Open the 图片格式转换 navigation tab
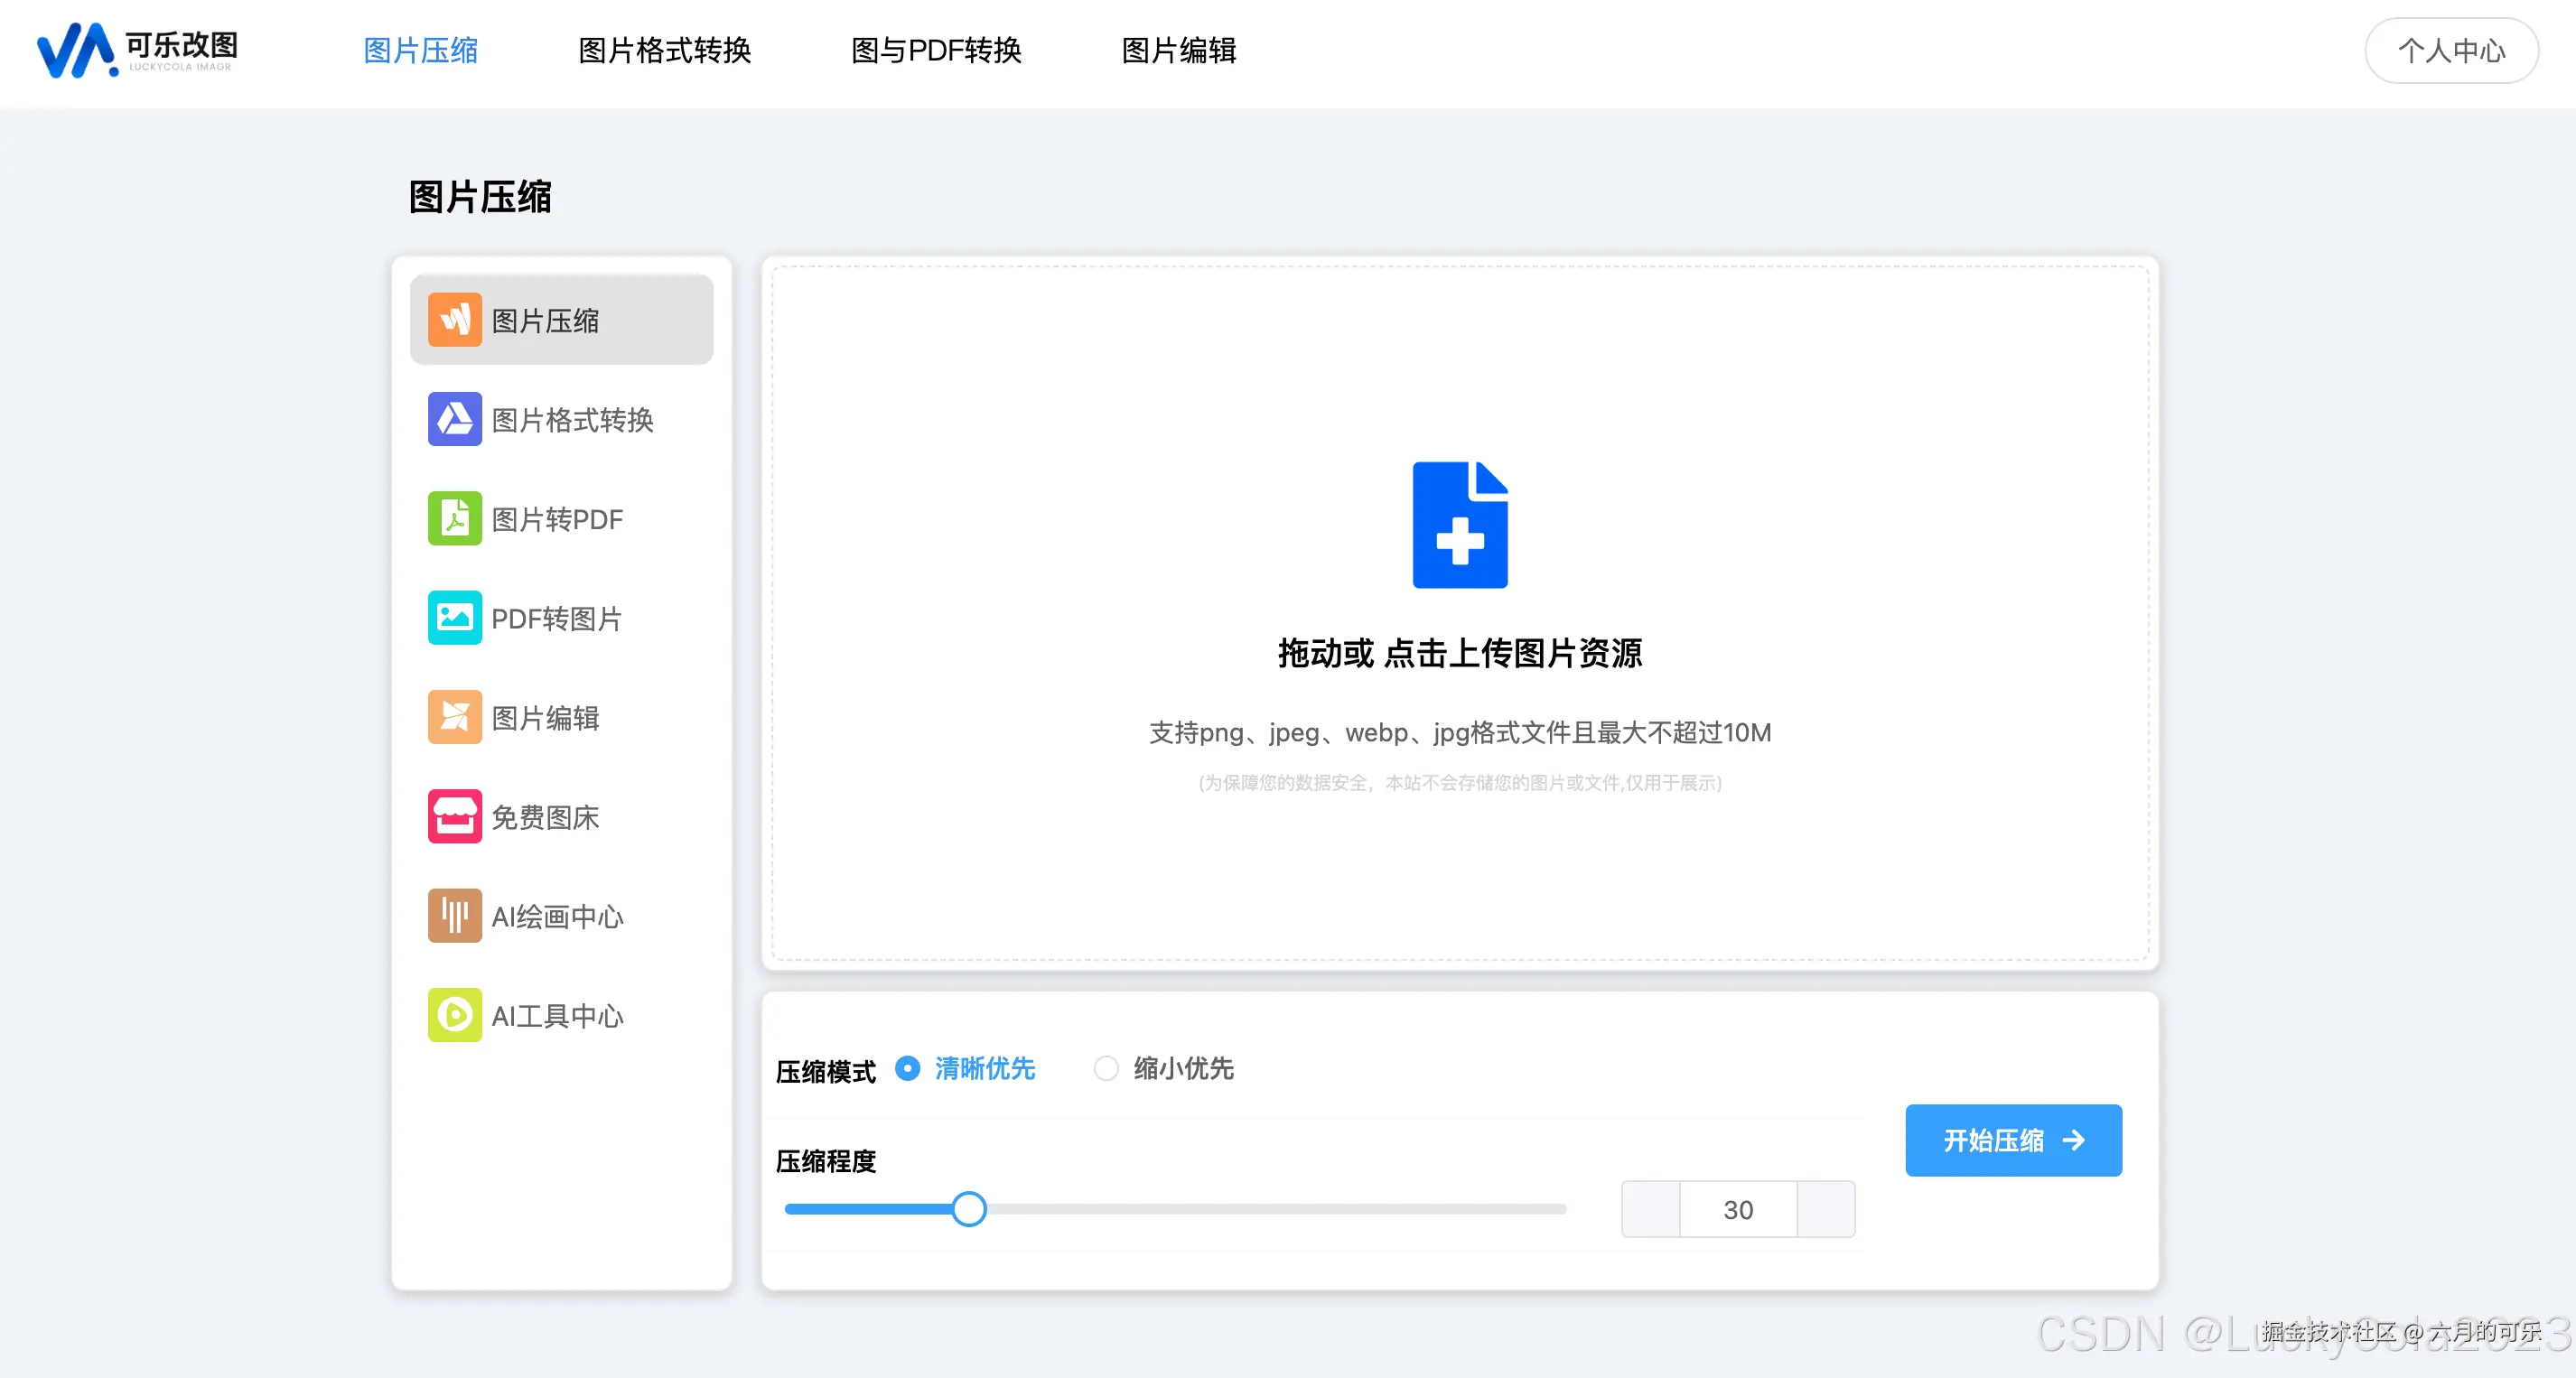2576x1378 pixels. click(664, 50)
